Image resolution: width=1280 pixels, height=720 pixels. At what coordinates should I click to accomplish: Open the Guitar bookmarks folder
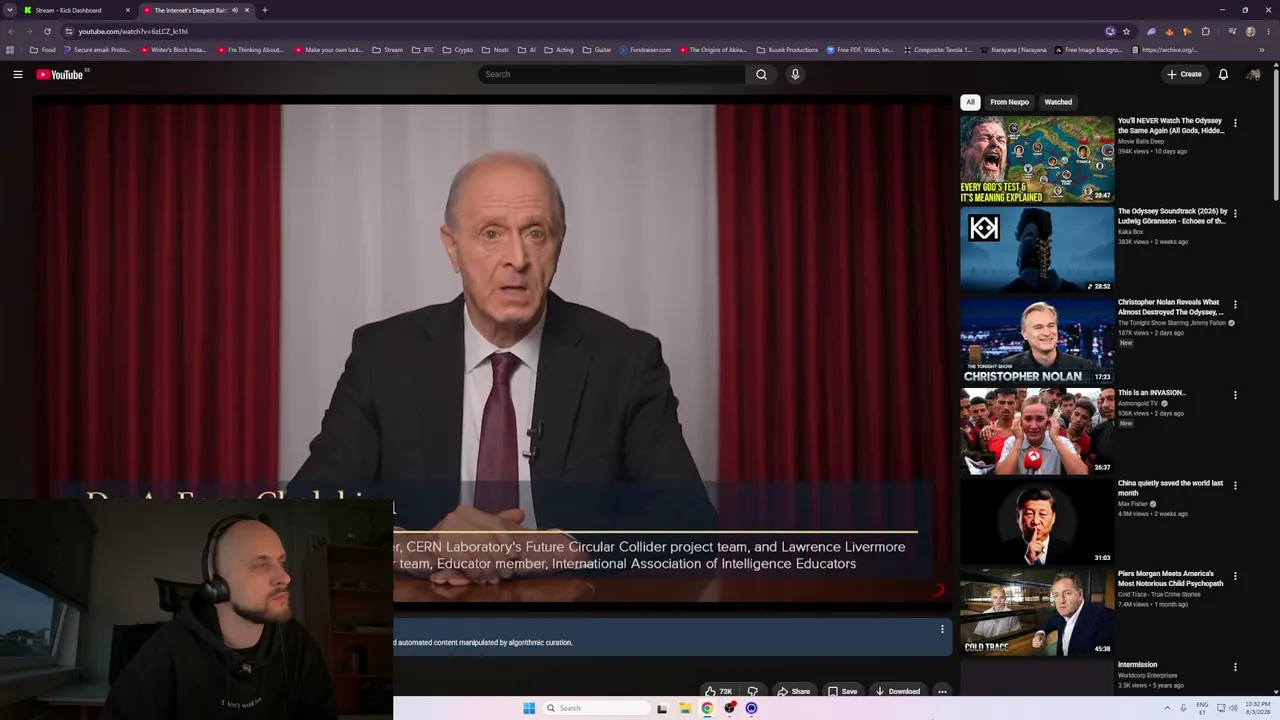tap(597, 50)
